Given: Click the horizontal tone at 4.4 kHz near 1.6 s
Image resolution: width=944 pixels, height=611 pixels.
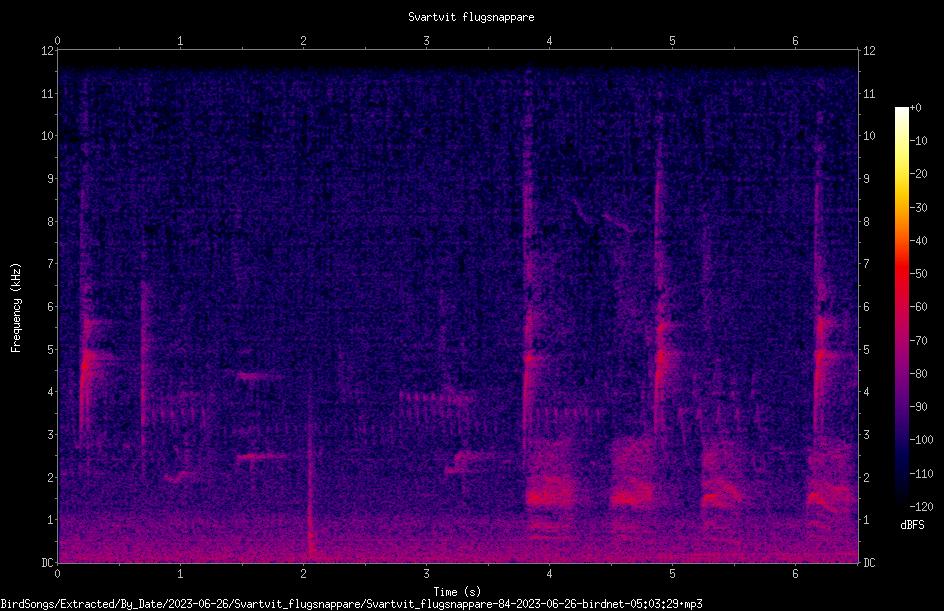Looking at the screenshot, I should (x=258, y=376).
